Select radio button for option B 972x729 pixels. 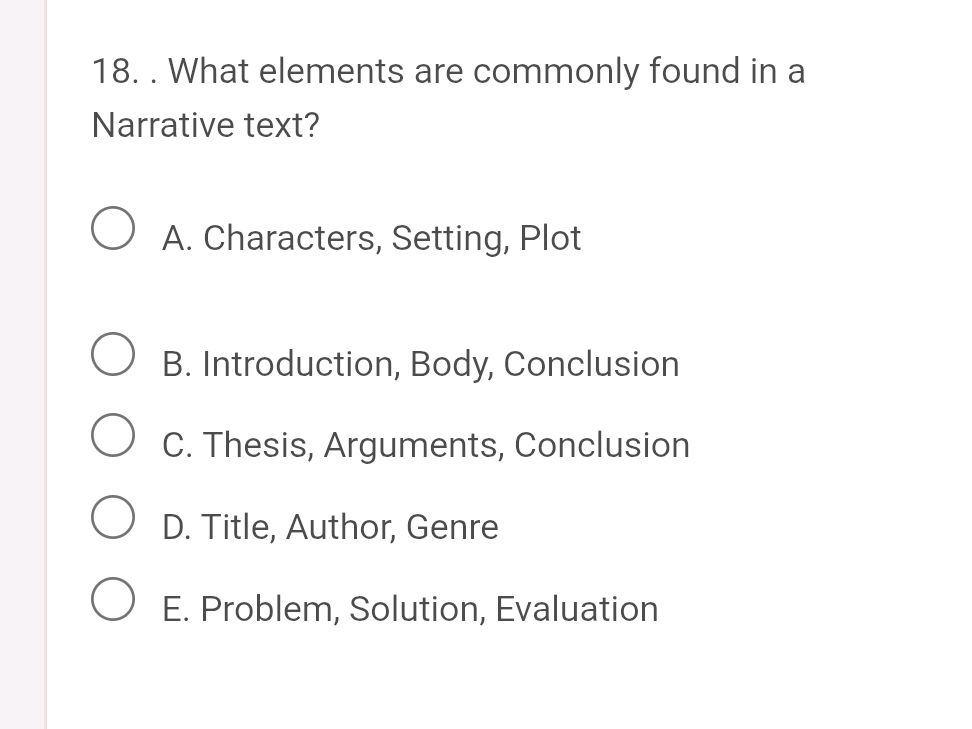point(112,353)
